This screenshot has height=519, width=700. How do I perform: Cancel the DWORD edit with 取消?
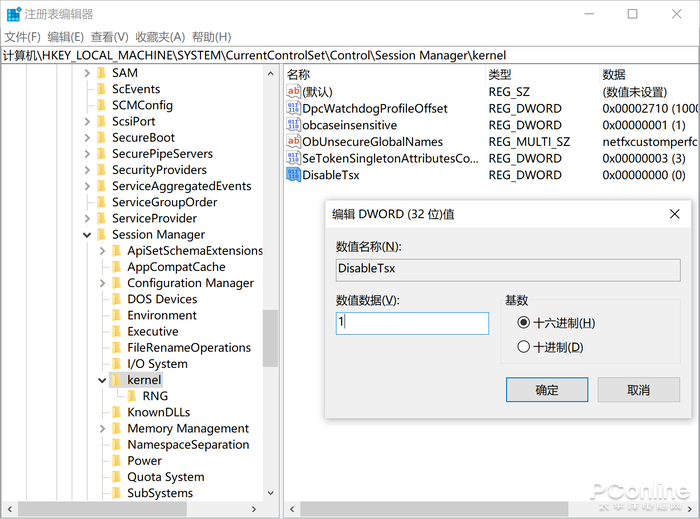tap(638, 390)
